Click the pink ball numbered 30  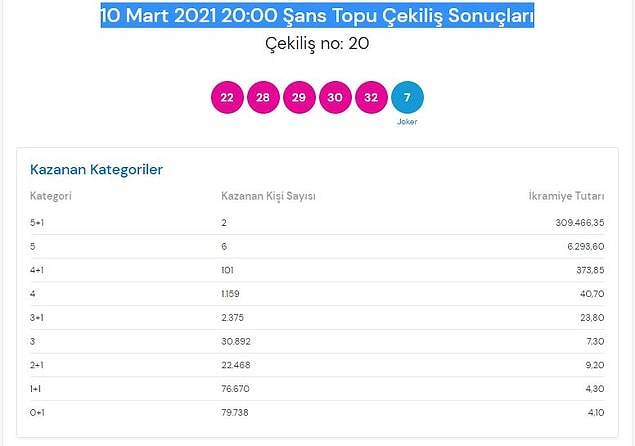coord(335,97)
